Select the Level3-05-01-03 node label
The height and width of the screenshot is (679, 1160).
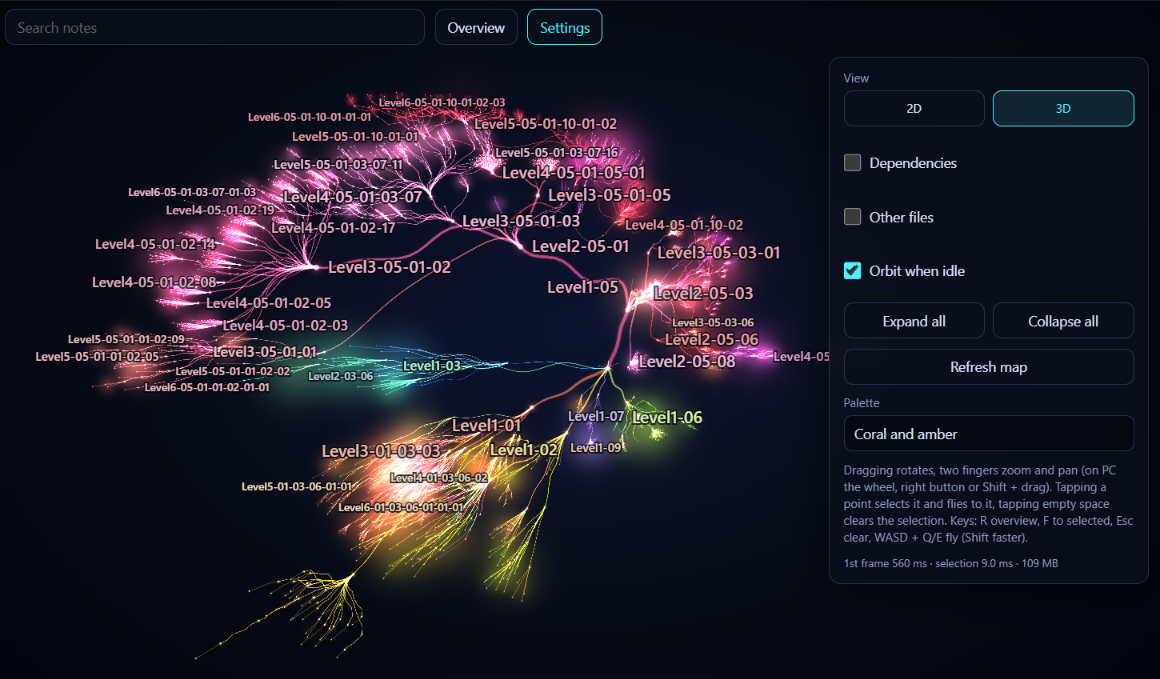[521, 221]
